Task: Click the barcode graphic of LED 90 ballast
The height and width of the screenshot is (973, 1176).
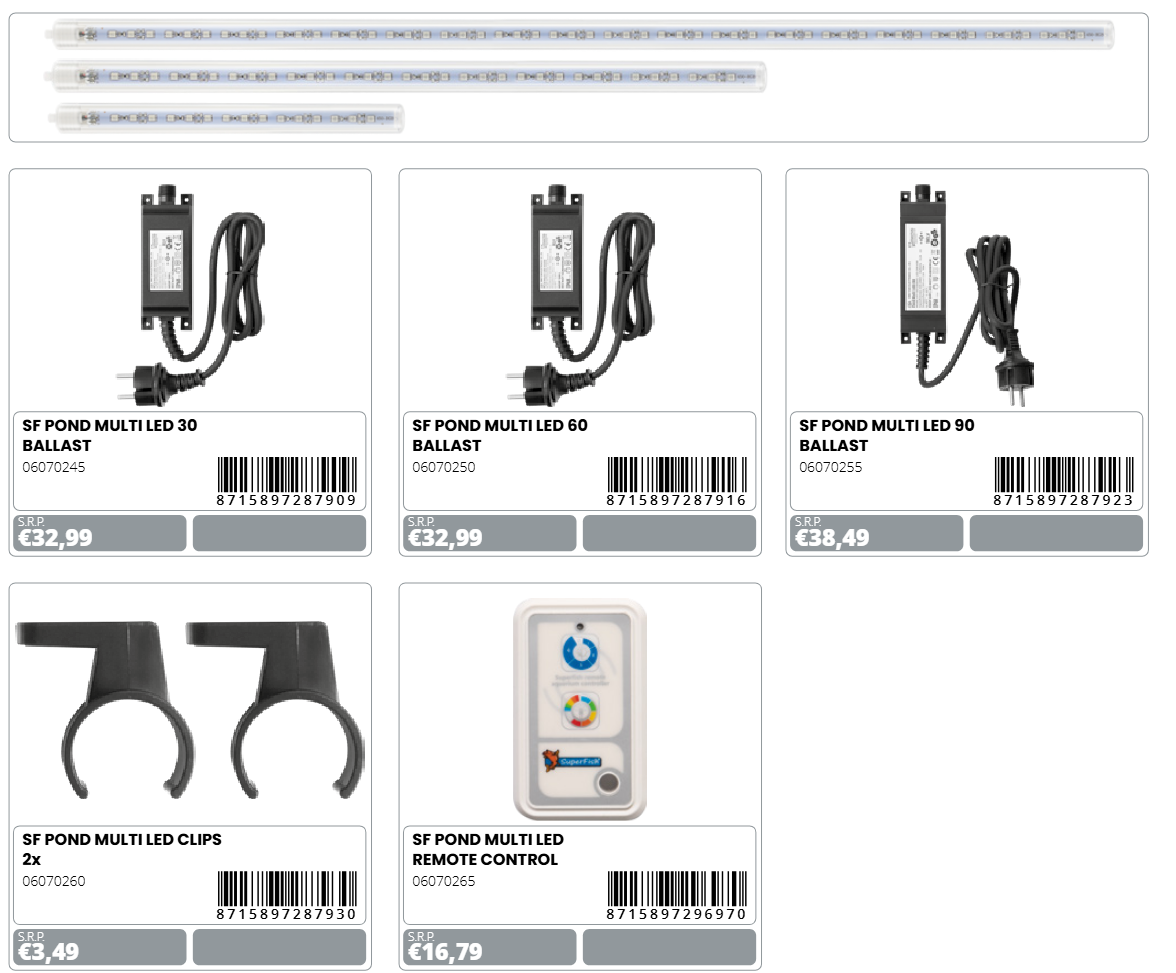Action: tap(1064, 475)
